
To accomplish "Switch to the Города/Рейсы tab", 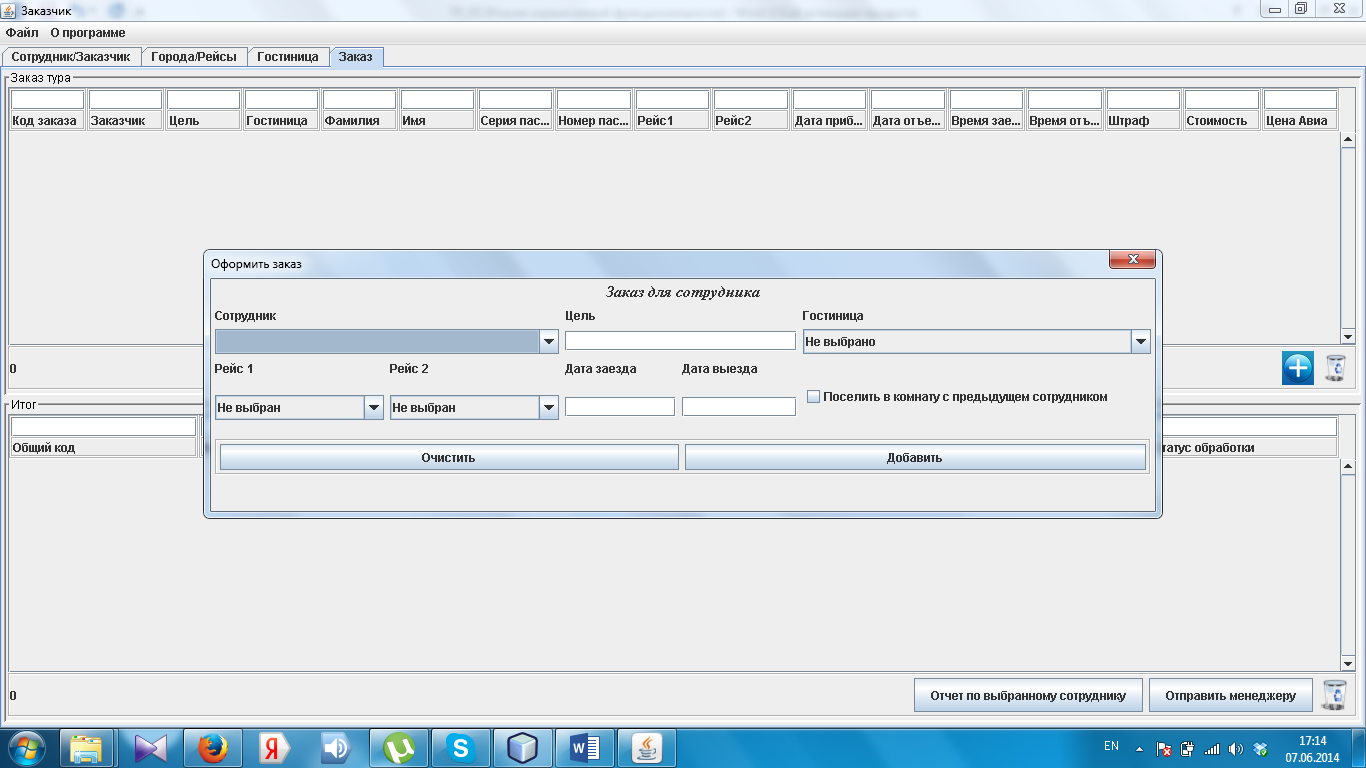I will coord(194,57).
